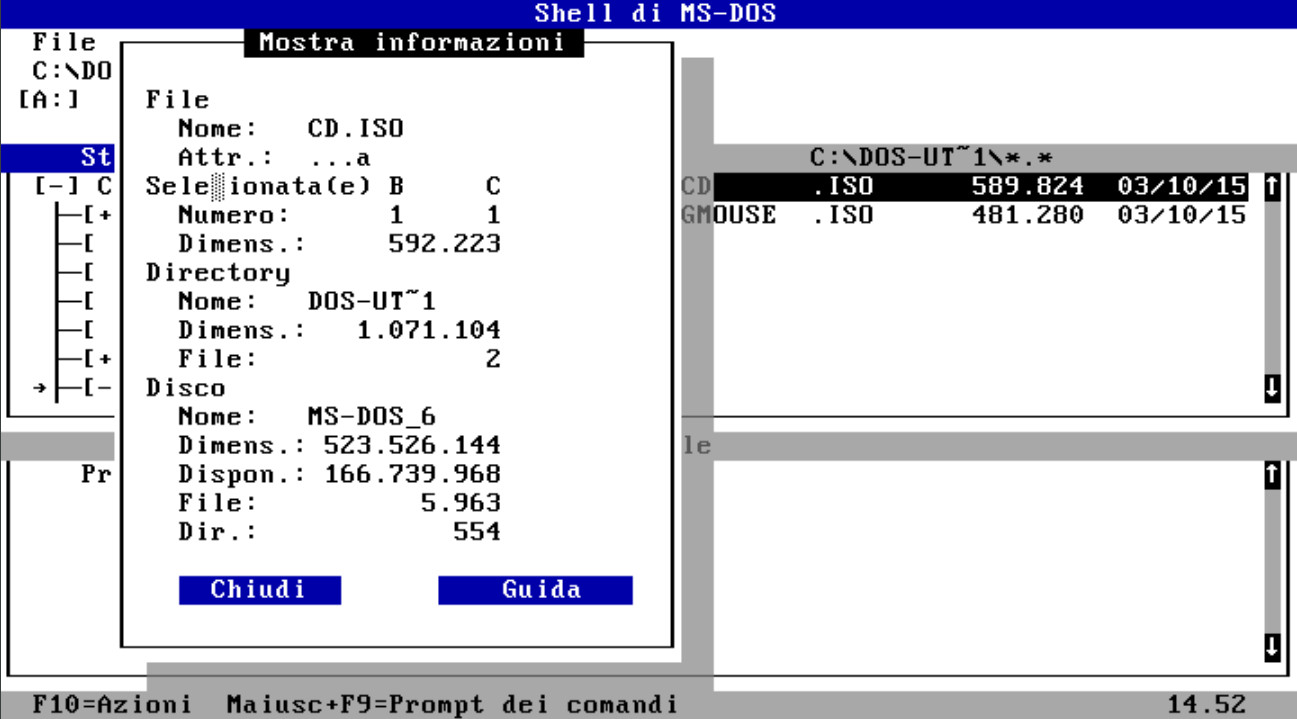Click disk name MS-DOS_6 in dialog

(x=371, y=417)
